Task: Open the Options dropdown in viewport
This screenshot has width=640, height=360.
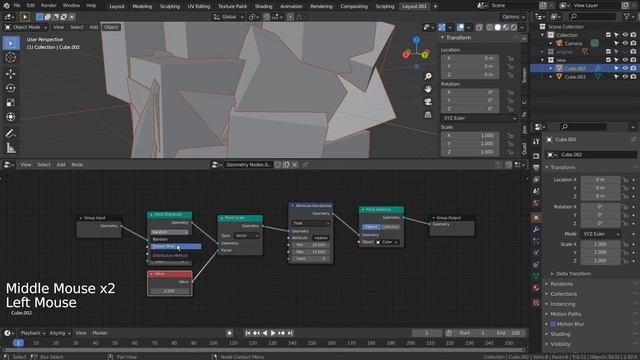Action: (513, 17)
